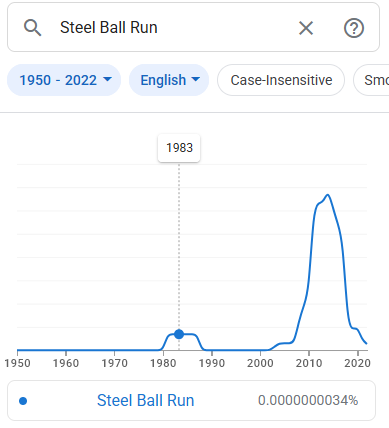Click the 0.0000000034% frequency value
The image size is (389, 428).
point(308,400)
